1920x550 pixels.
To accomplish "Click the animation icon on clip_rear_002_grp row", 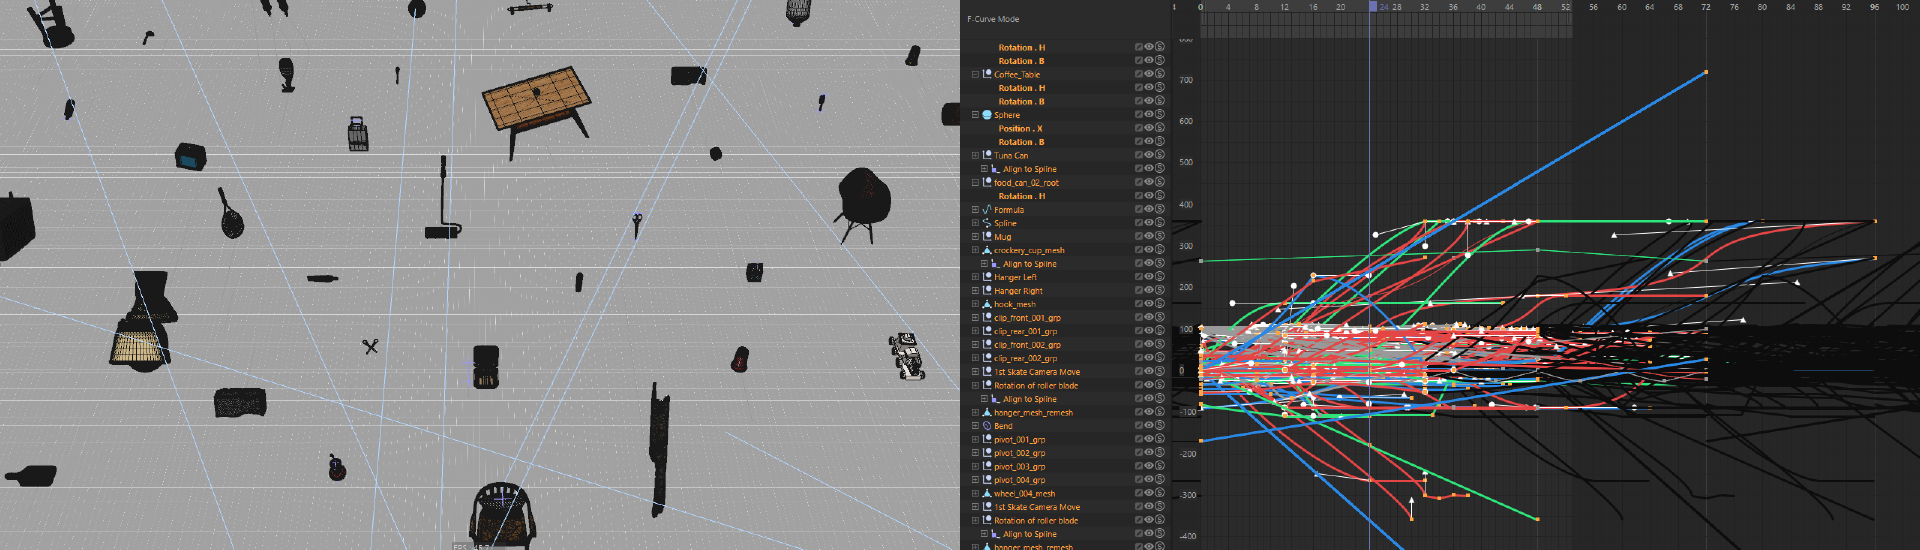I will [1138, 358].
